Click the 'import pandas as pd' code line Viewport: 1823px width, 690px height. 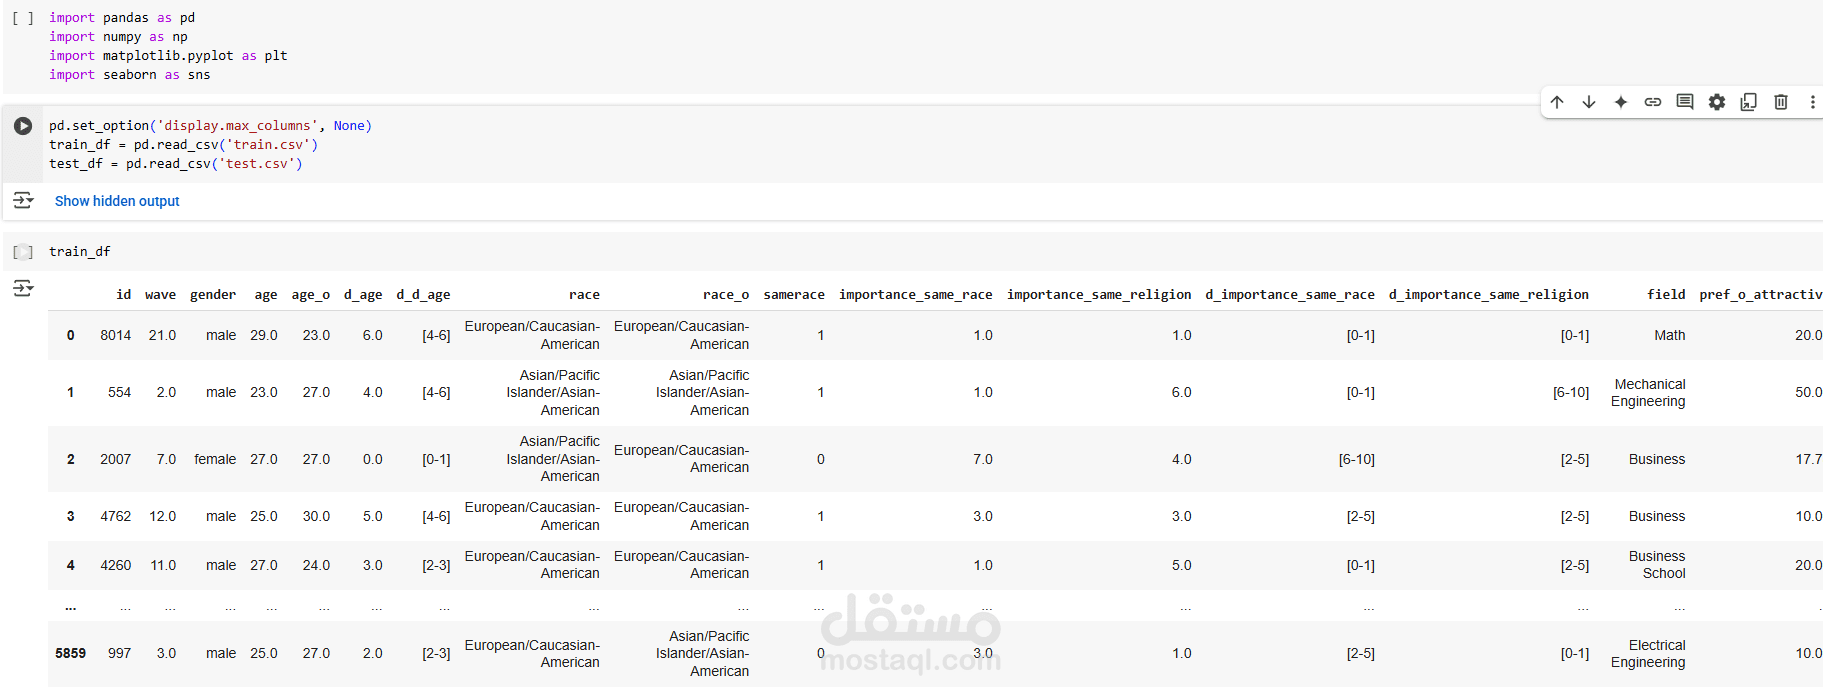pyautogui.click(x=122, y=18)
